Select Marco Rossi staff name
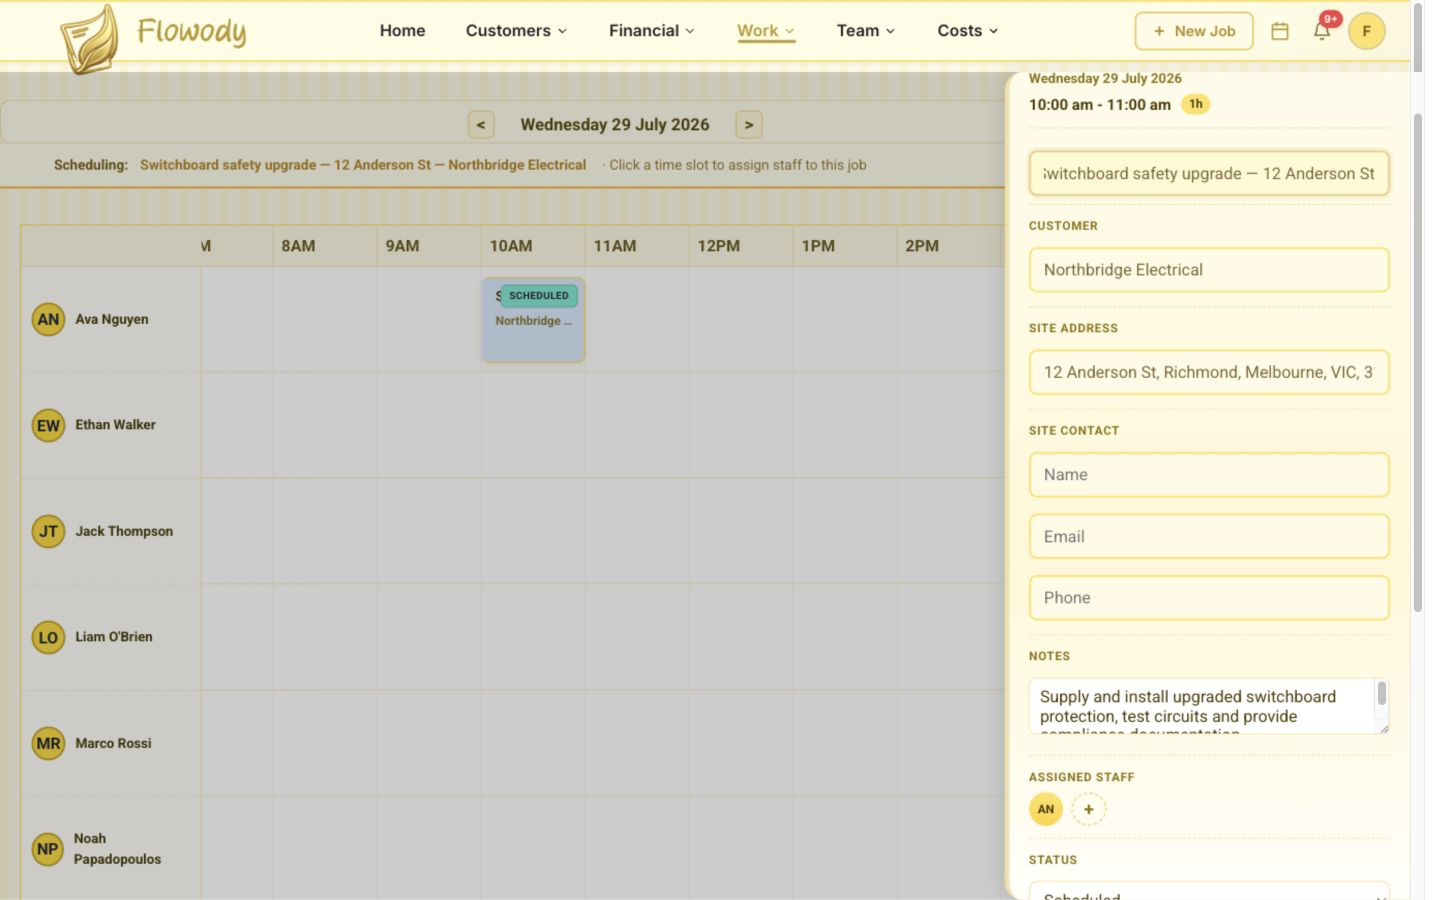Image resolution: width=1440 pixels, height=900 pixels. coord(114,743)
